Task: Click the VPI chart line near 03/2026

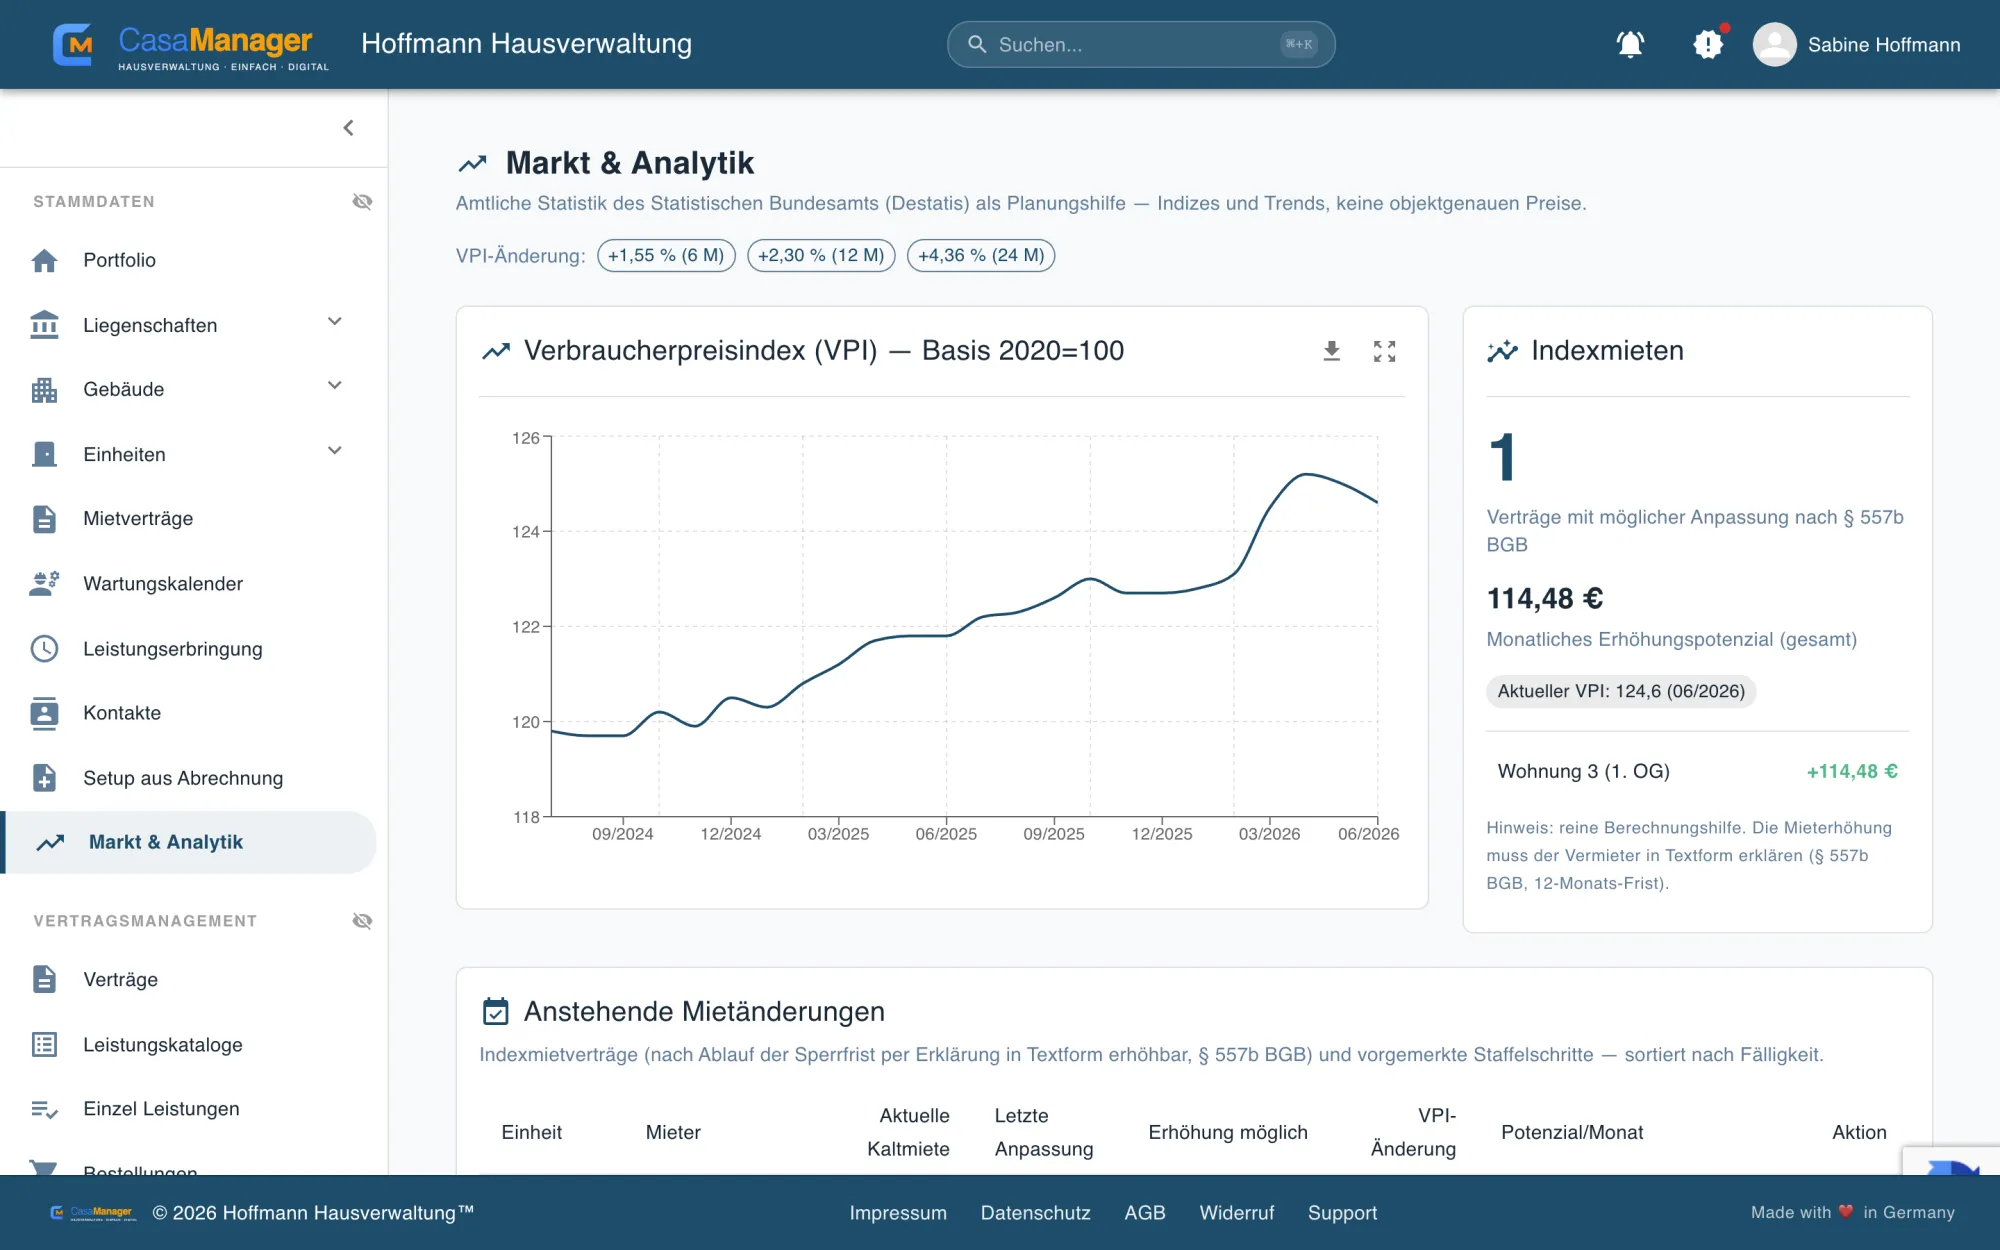Action: point(1270,508)
